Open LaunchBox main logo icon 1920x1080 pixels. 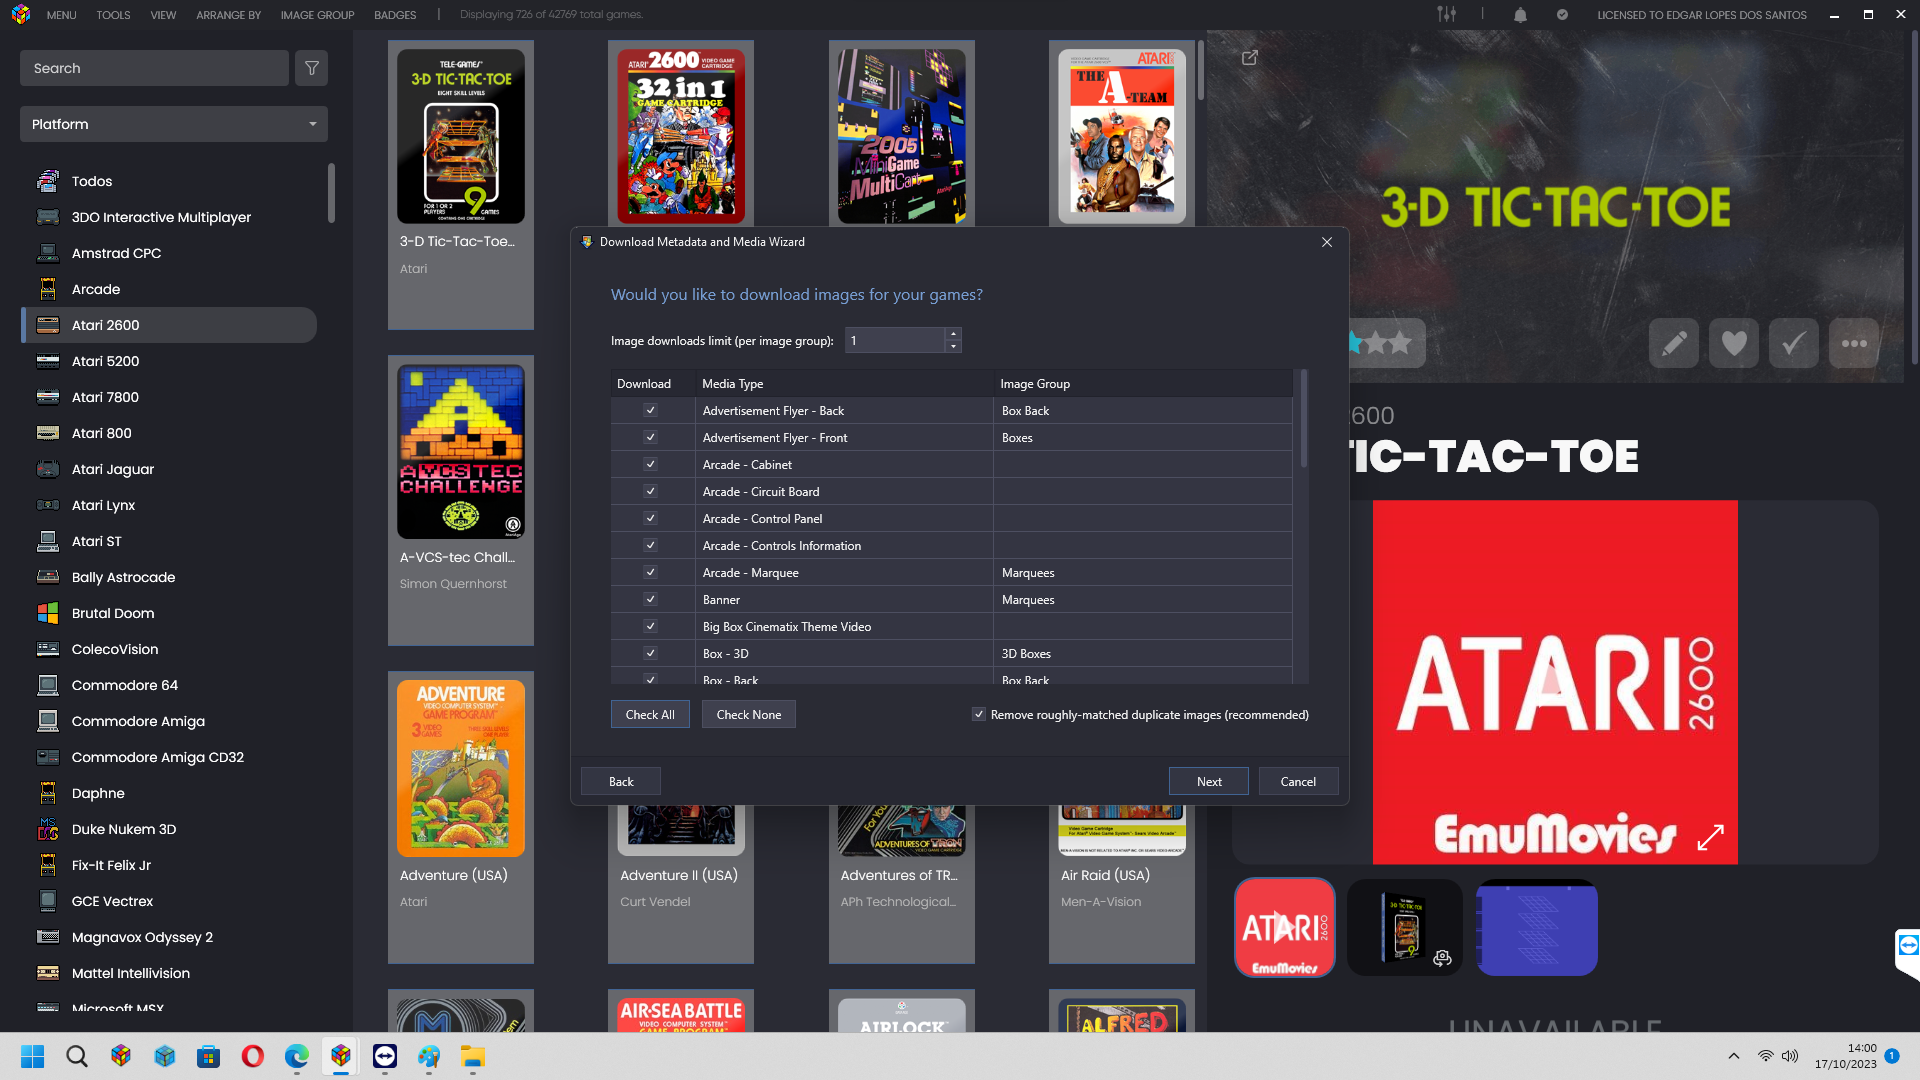click(21, 15)
